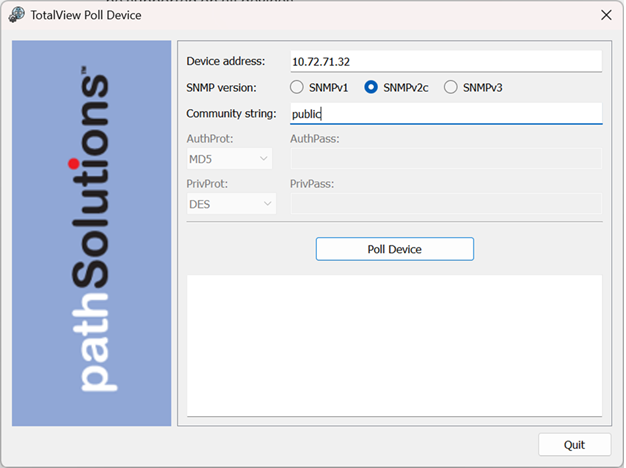Open the AuthProt MD5 dropdown
Image resolution: width=626 pixels, height=468 pixels.
pos(230,159)
